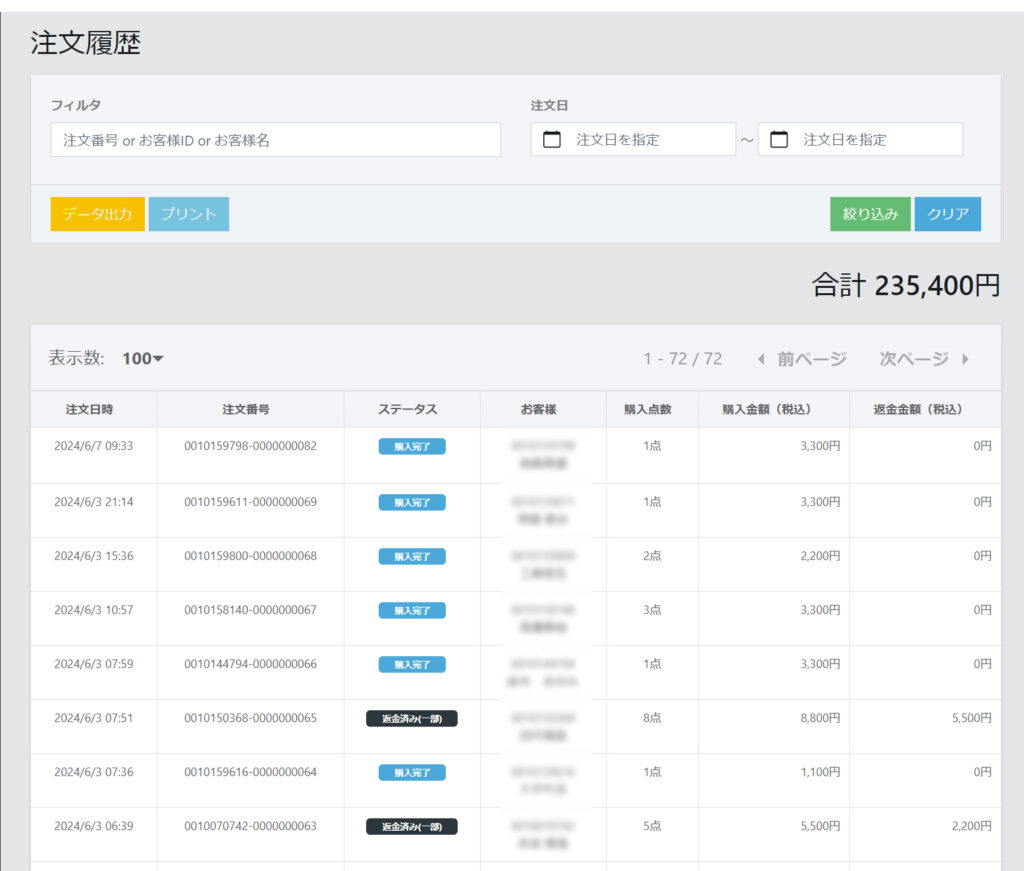Click the end date calendar icon
The image size is (1024, 871).
click(x=779, y=140)
